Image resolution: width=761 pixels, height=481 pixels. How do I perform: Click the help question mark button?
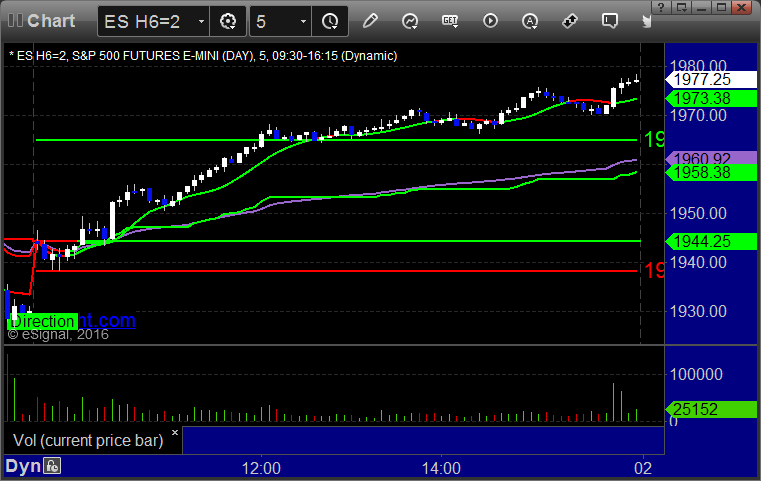click(661, 7)
